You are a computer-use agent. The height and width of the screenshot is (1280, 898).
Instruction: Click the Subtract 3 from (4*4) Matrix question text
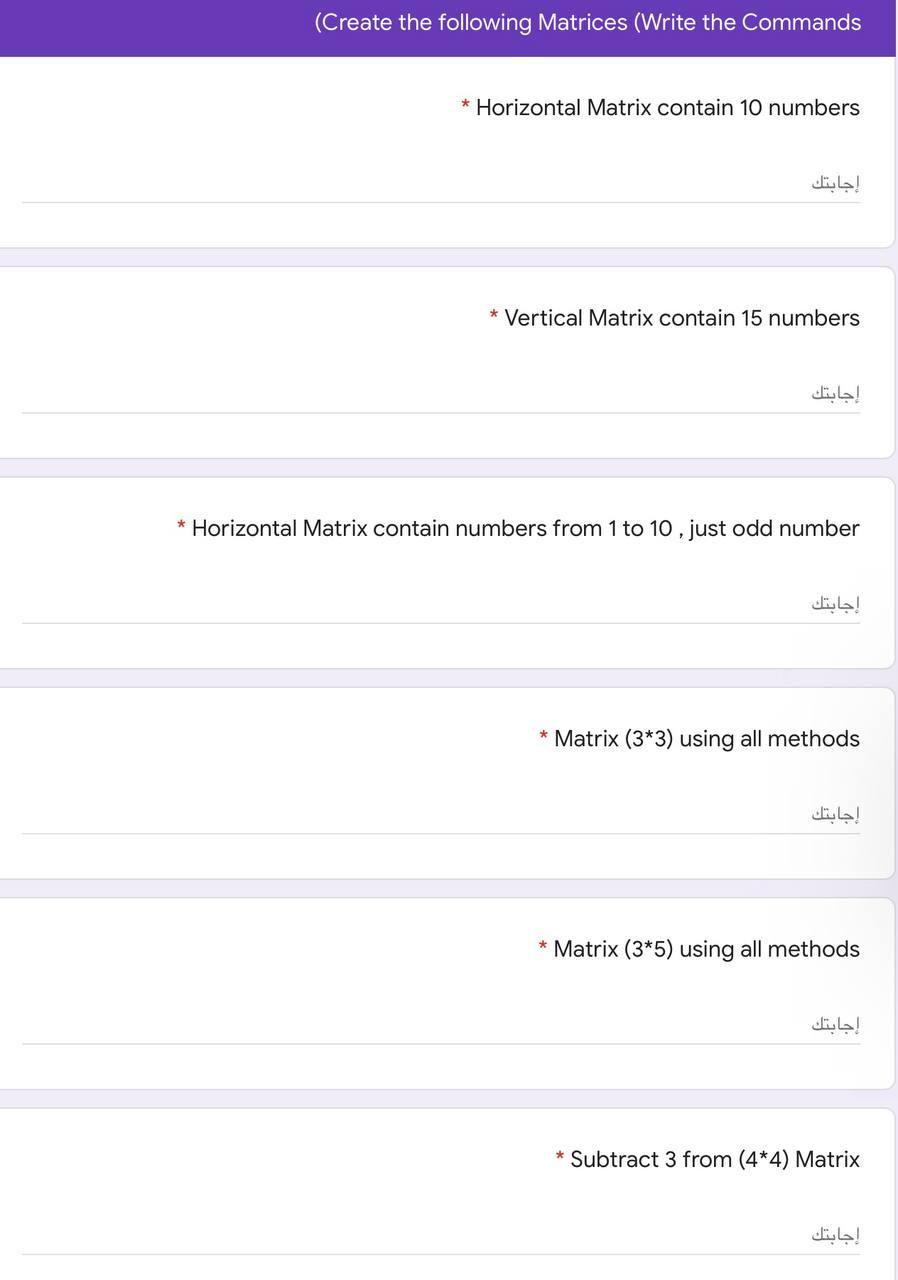pos(714,1158)
